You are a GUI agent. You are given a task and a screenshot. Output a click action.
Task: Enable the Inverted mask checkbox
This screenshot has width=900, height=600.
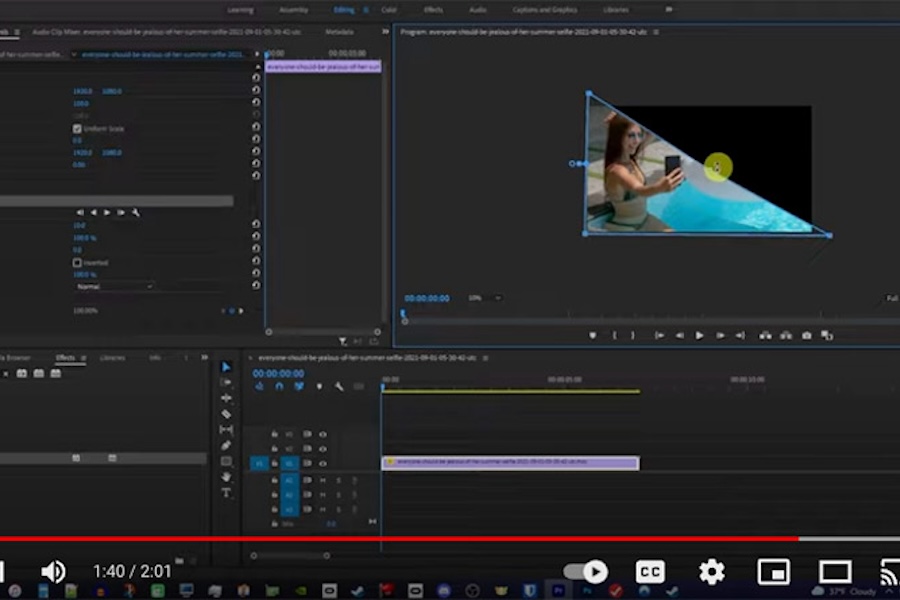(x=77, y=262)
